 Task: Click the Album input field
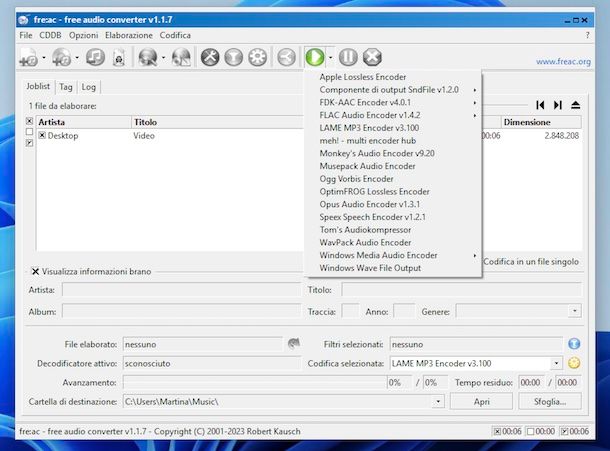(x=181, y=311)
